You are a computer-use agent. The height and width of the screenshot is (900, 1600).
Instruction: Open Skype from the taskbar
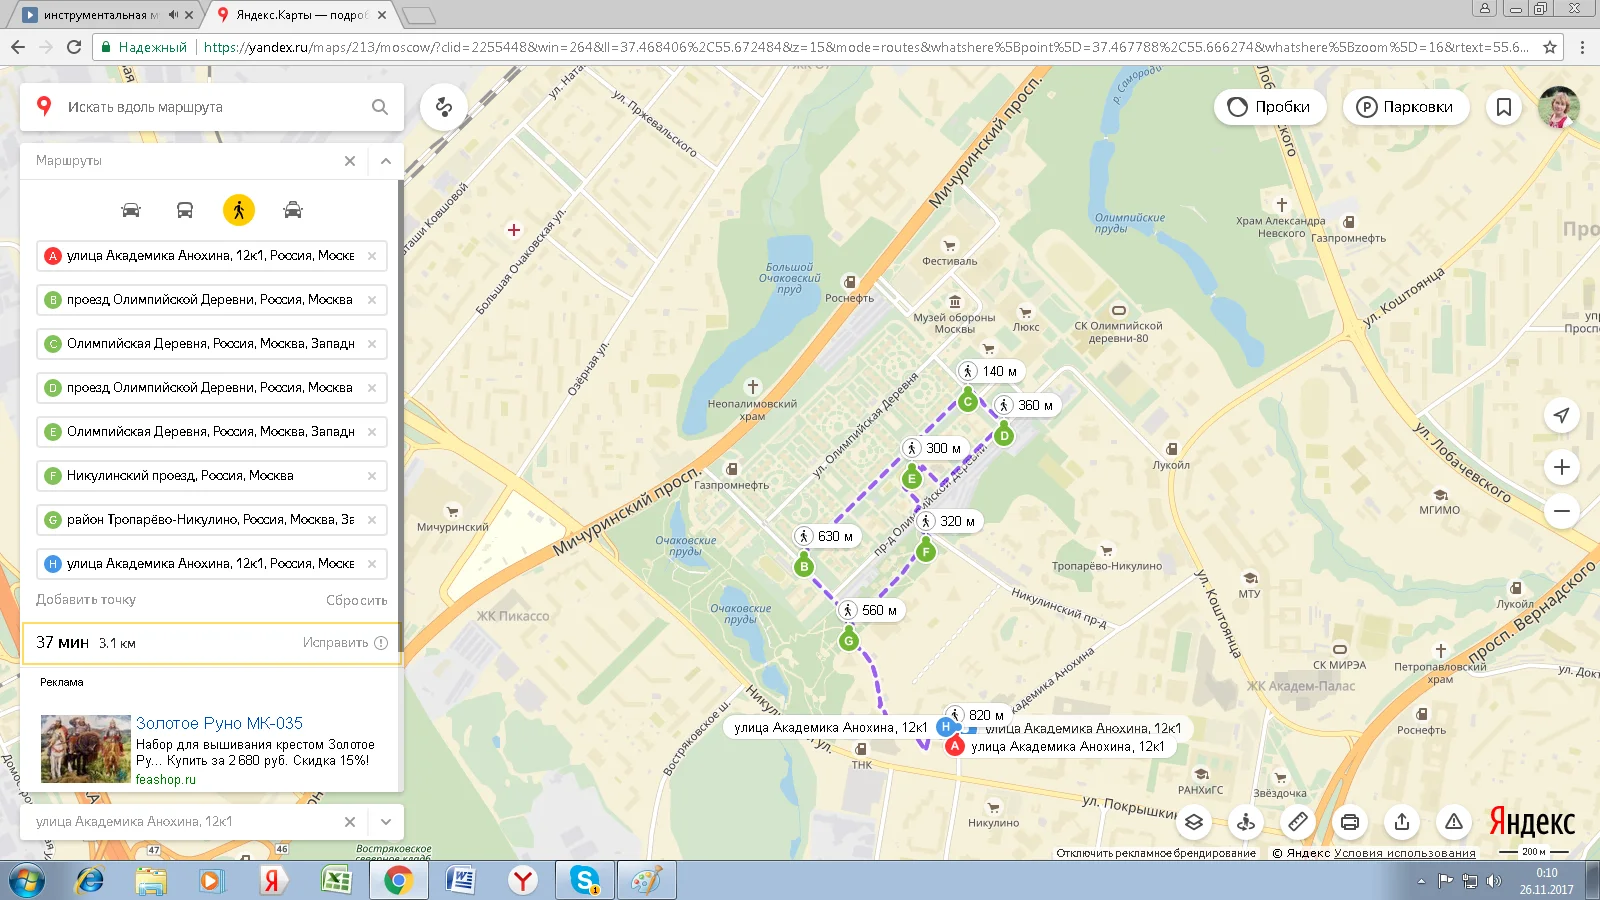coord(585,880)
